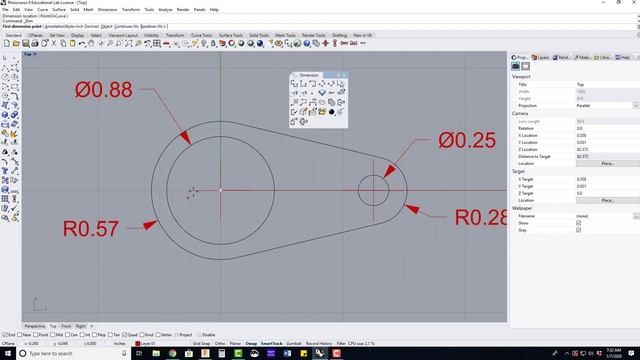The height and width of the screenshot is (360, 640).
Task: Switch to the Perspective viewport tab
Action: 35,326
